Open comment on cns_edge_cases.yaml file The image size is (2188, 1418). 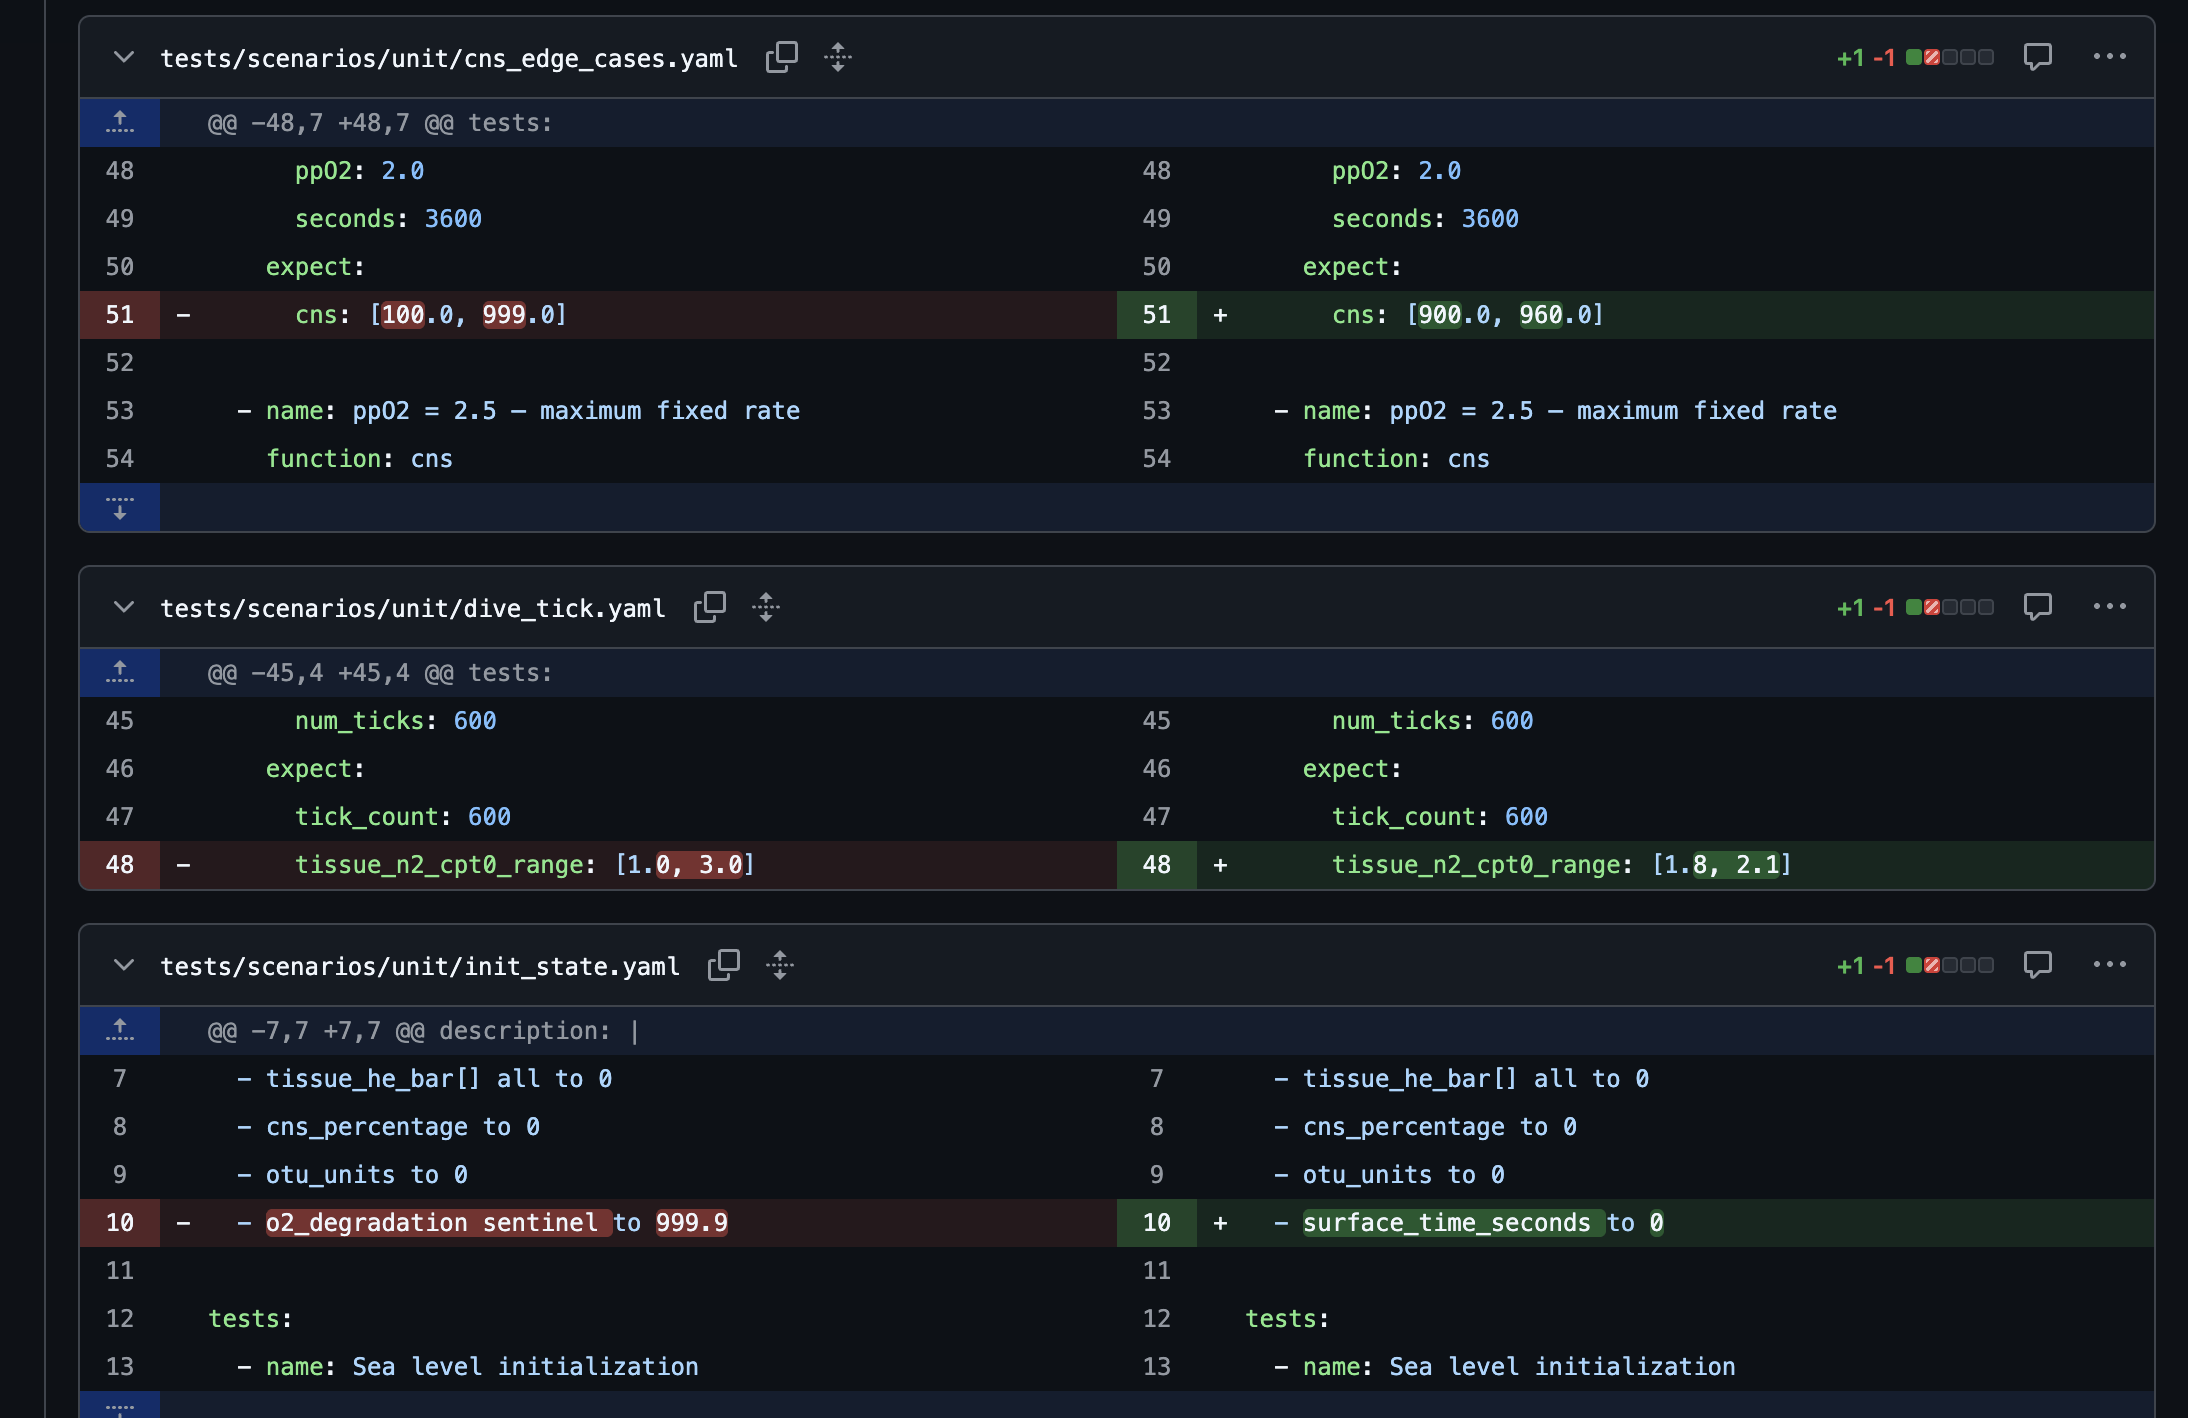(x=2037, y=57)
